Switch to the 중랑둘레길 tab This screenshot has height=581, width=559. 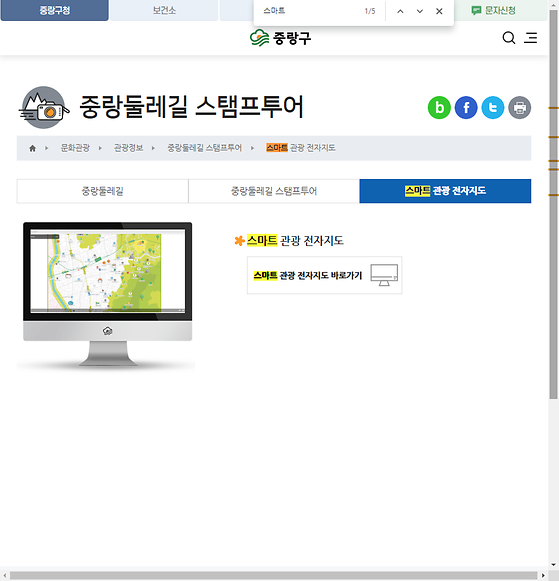[x=103, y=191]
